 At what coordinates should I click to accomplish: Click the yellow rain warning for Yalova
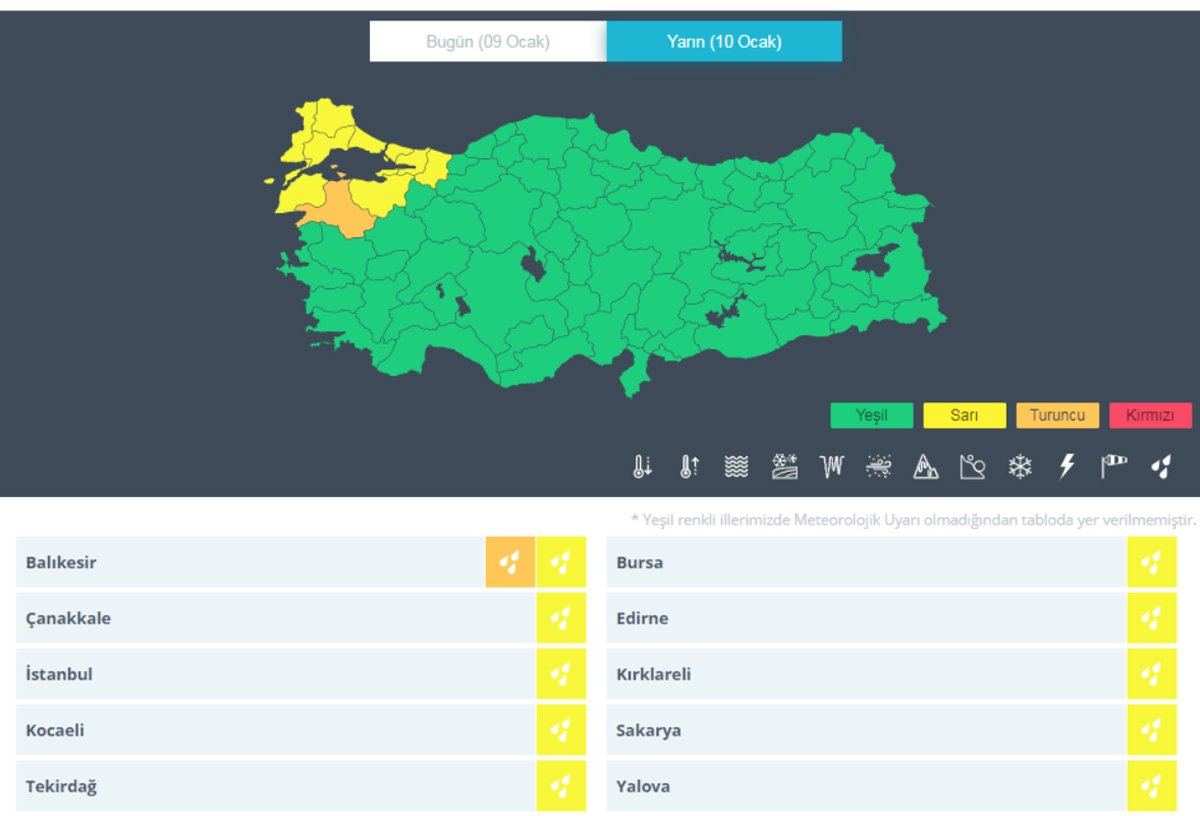(1152, 786)
